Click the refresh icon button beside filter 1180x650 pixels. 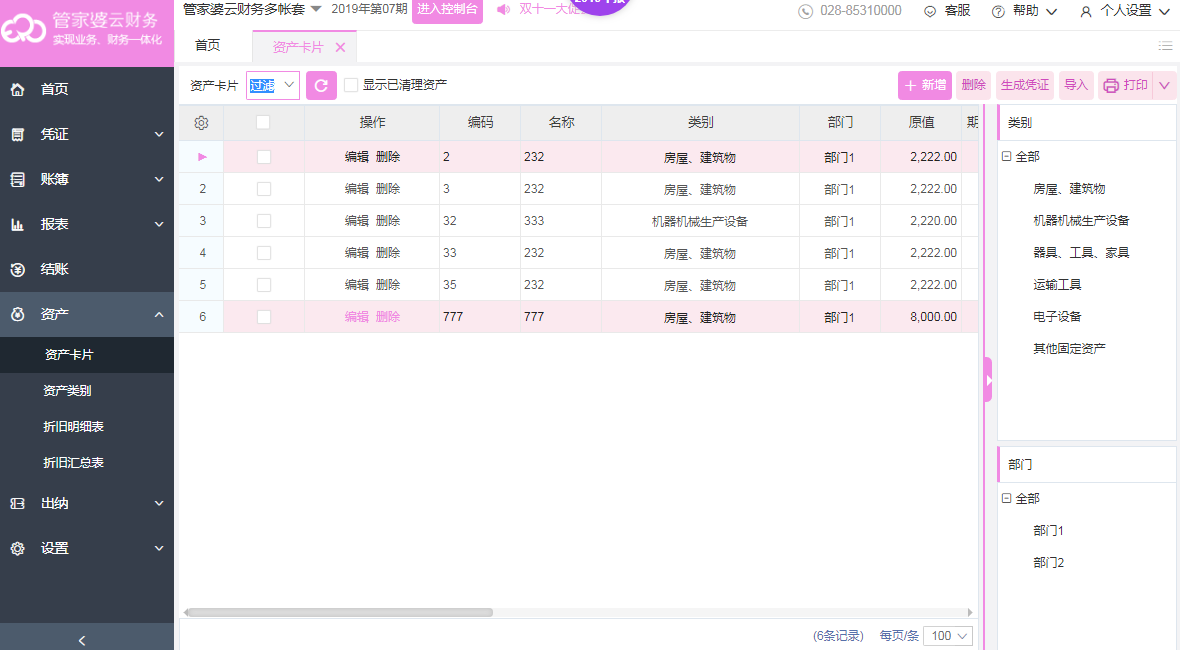(321, 86)
